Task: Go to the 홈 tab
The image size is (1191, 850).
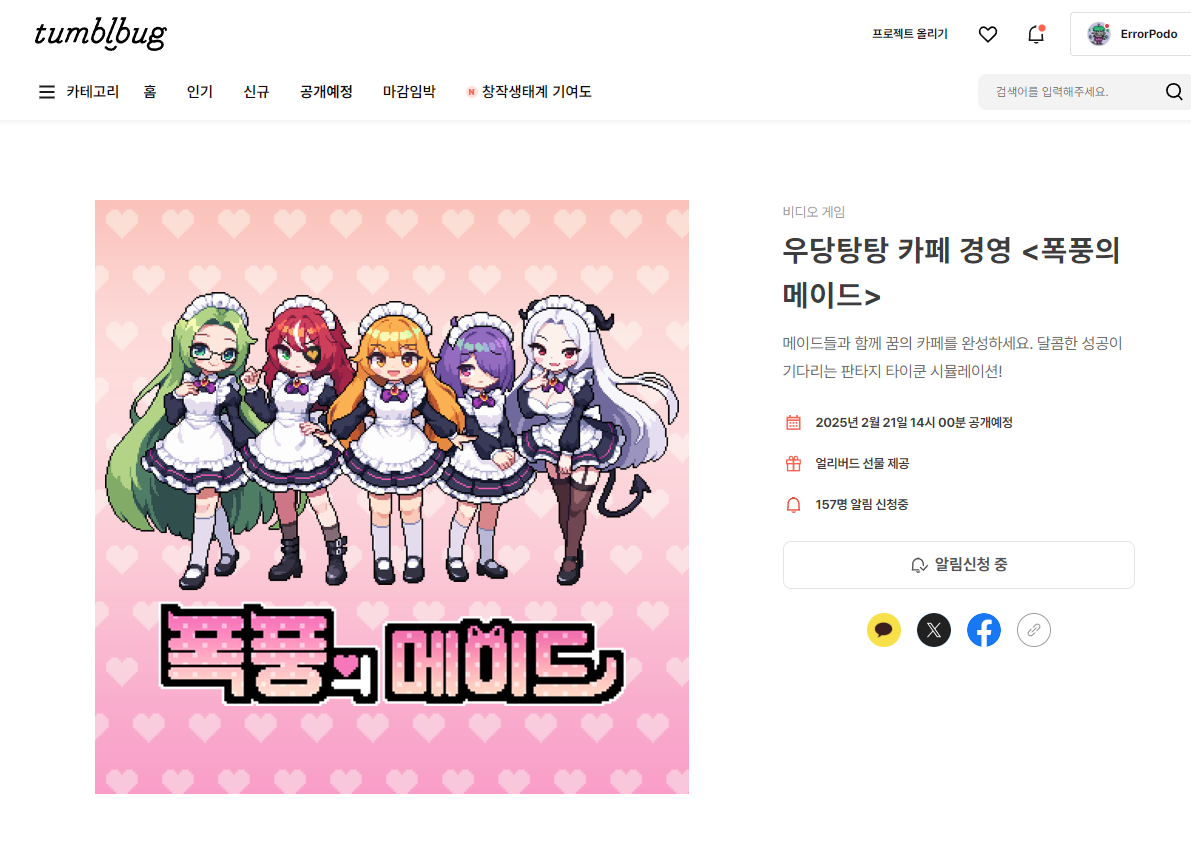Action: 150,92
